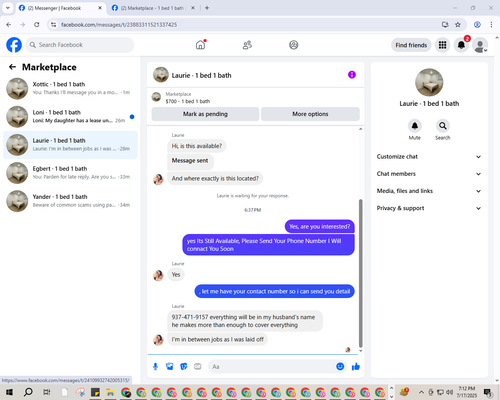500x400 pixels.
Task: Adjust volume from system tray speaker icon
Action: coord(449,392)
